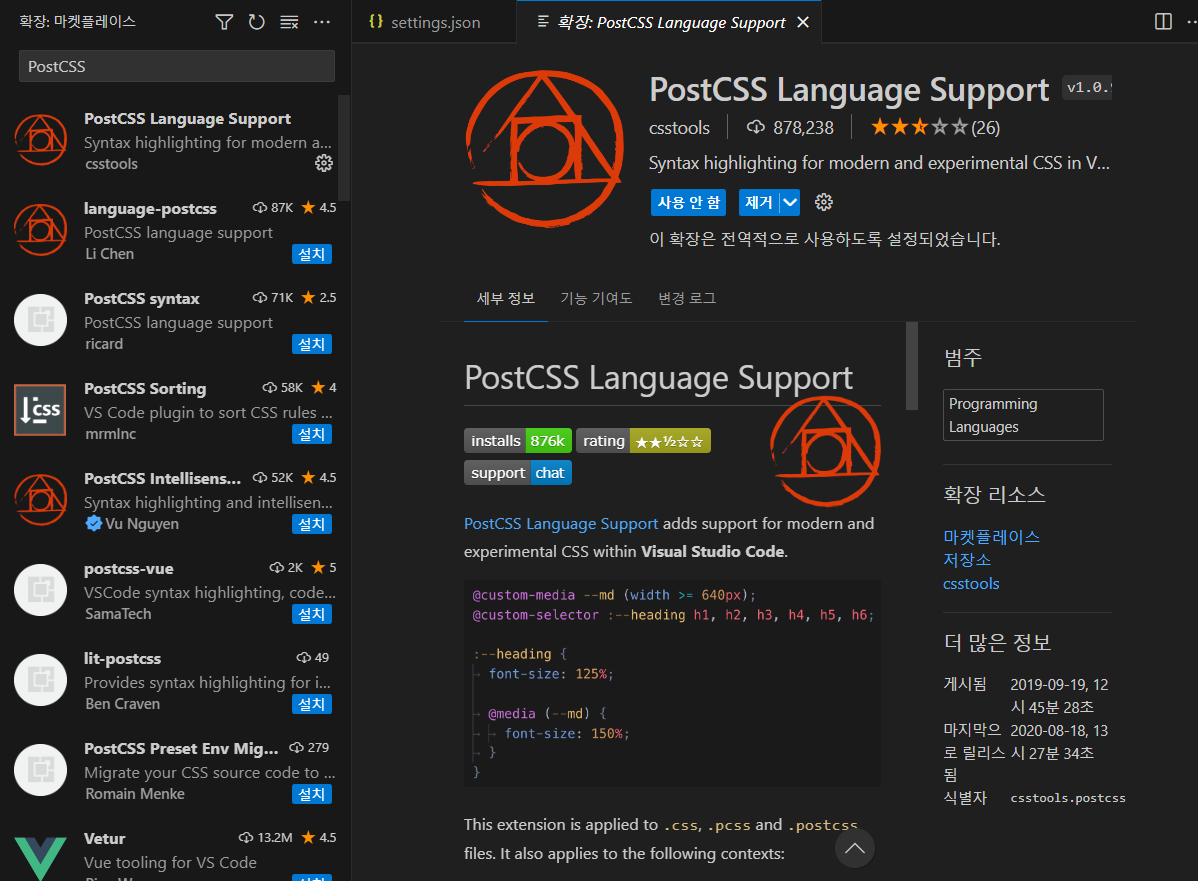Click the Vu Nguyen verified publisher badge

(94, 523)
